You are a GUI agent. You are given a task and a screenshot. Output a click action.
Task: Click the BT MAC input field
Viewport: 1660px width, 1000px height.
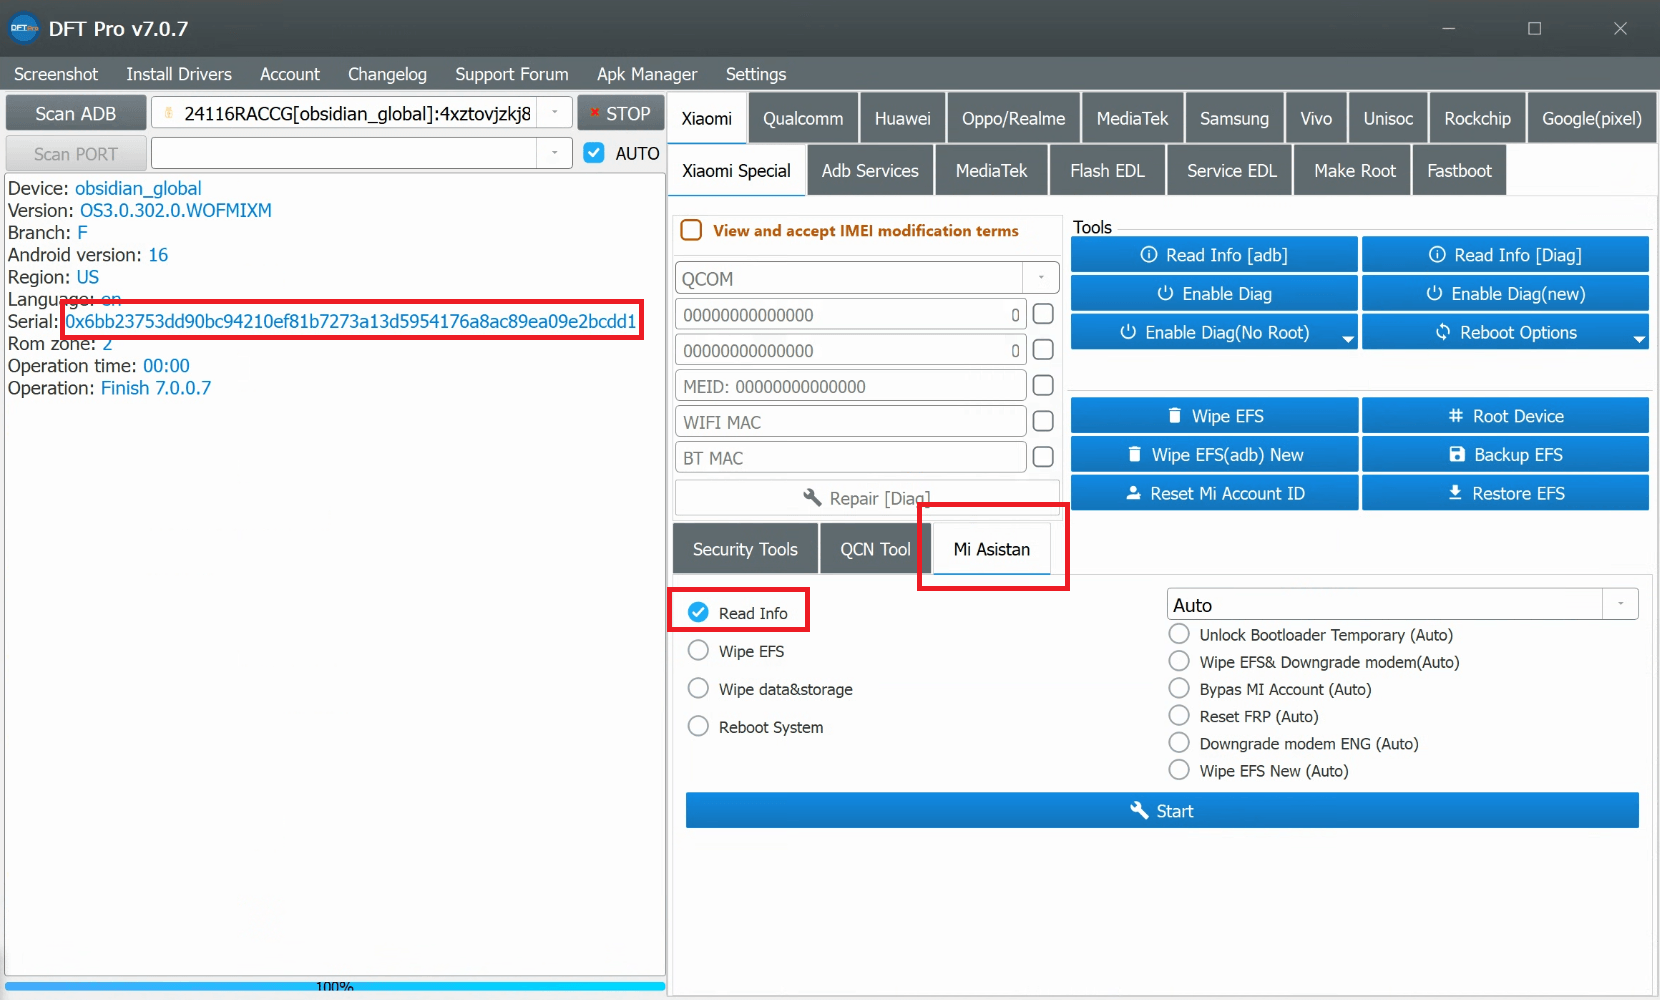[850, 457]
